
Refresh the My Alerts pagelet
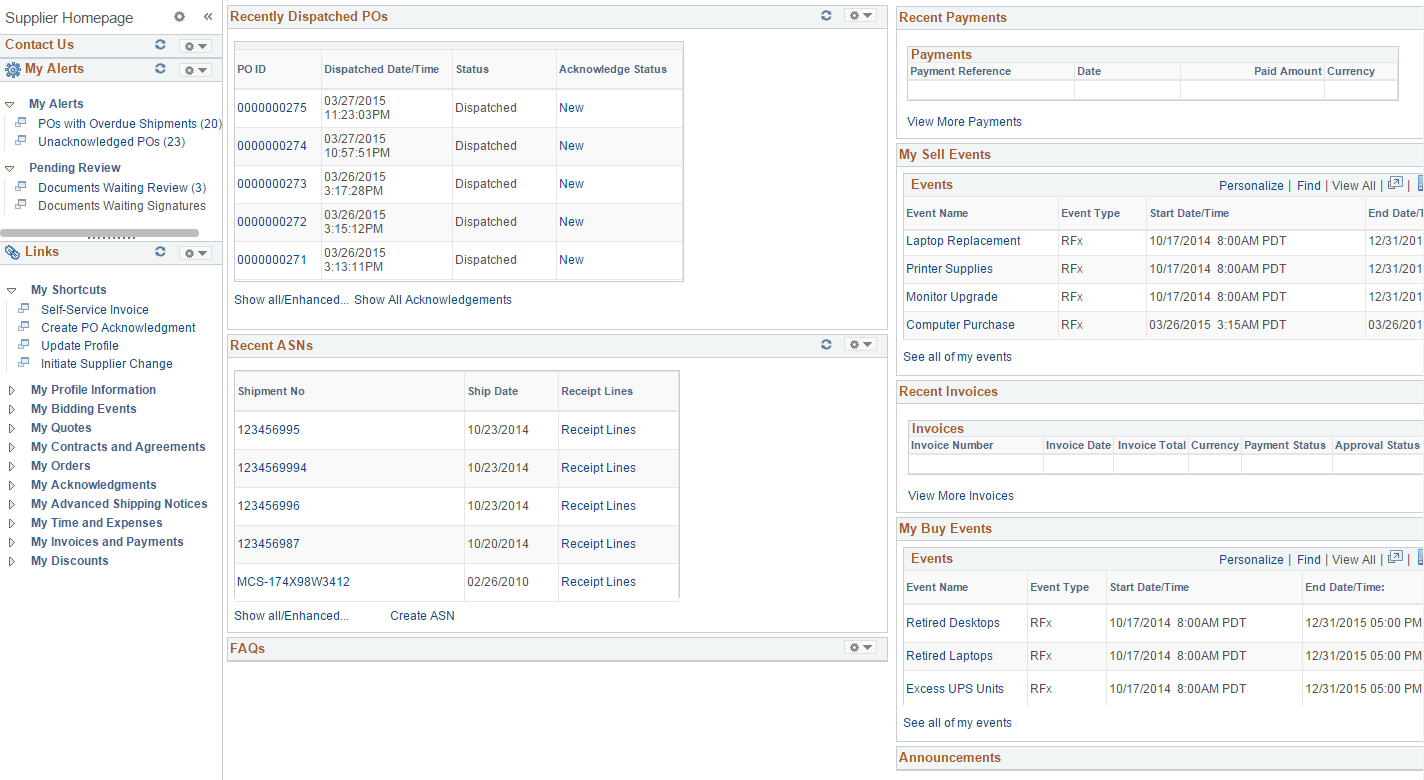pyautogui.click(x=160, y=69)
